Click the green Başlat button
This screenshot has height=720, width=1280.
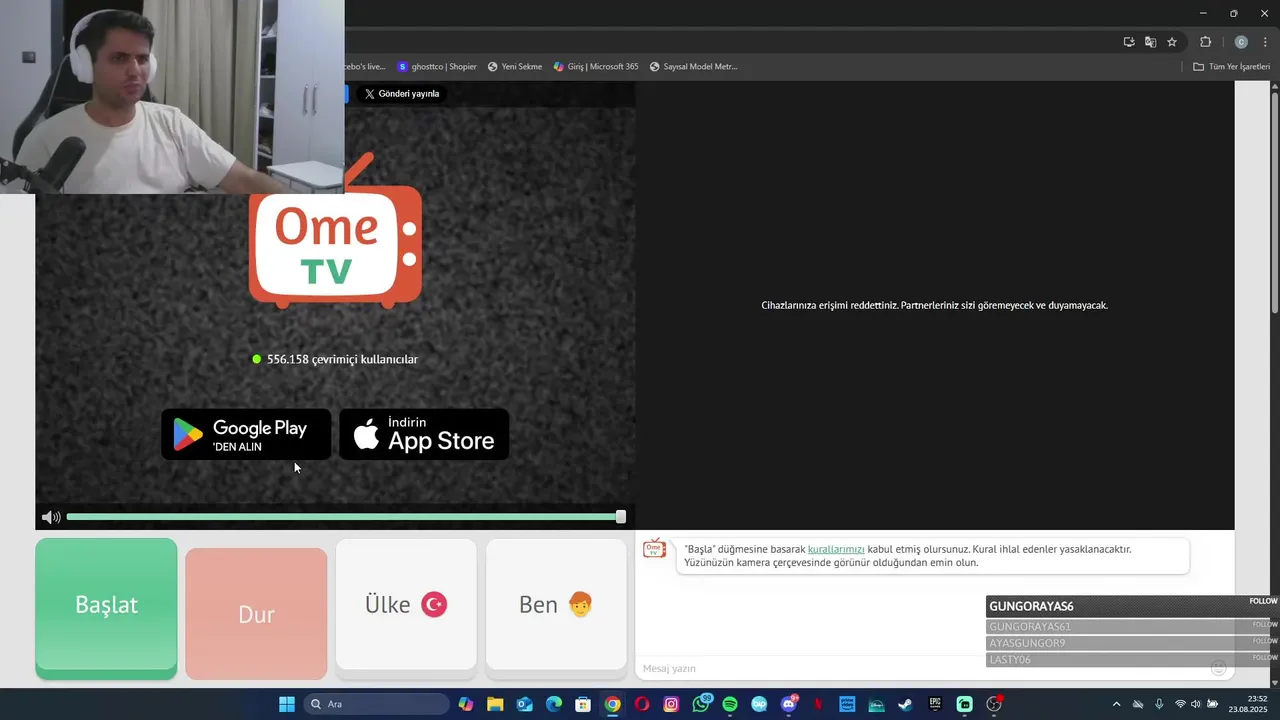(x=106, y=609)
